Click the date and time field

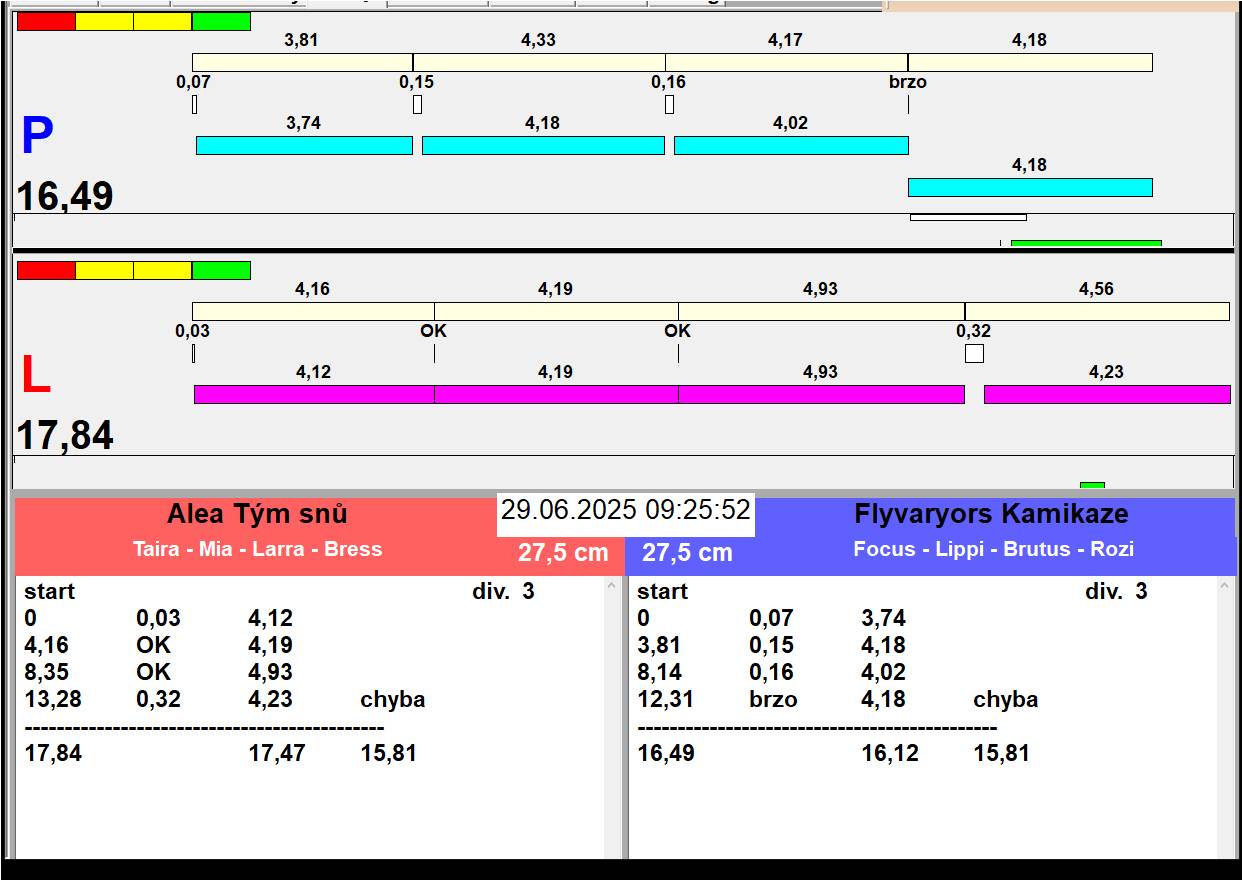625,511
